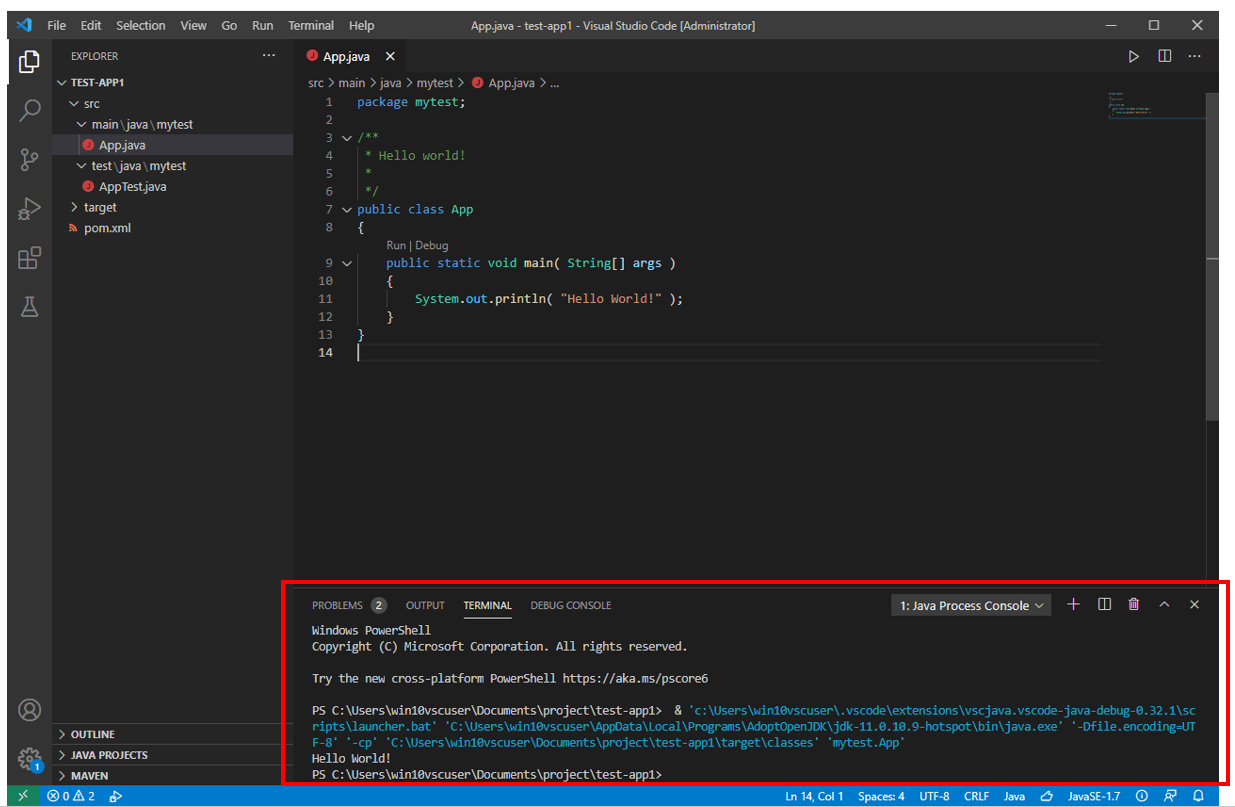Open the Terminal menu
1235x807 pixels.
click(x=310, y=25)
